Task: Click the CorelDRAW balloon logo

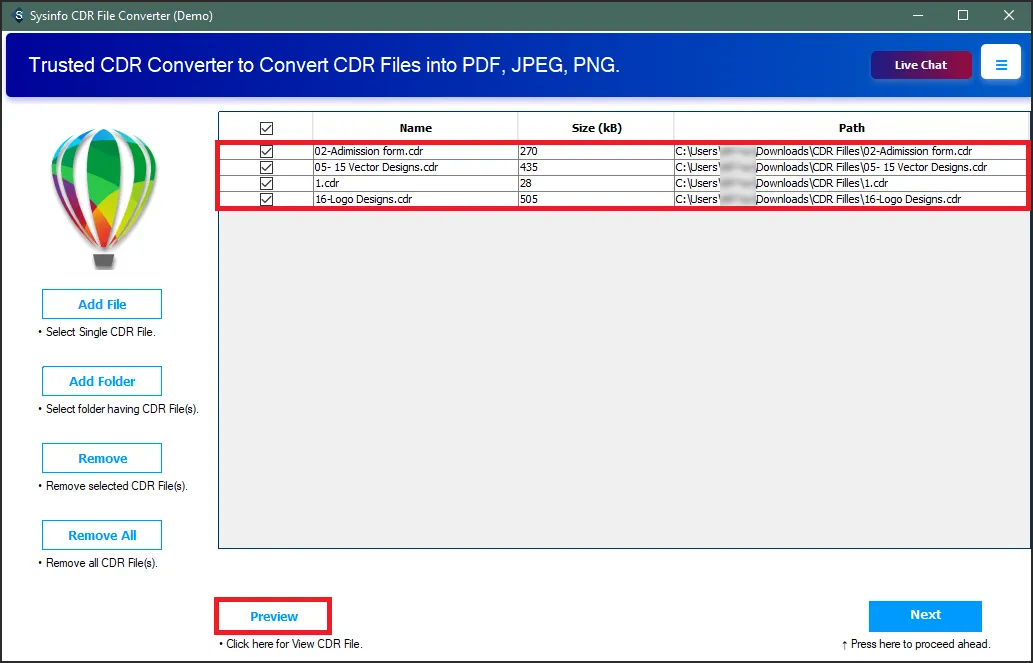Action: (104, 198)
